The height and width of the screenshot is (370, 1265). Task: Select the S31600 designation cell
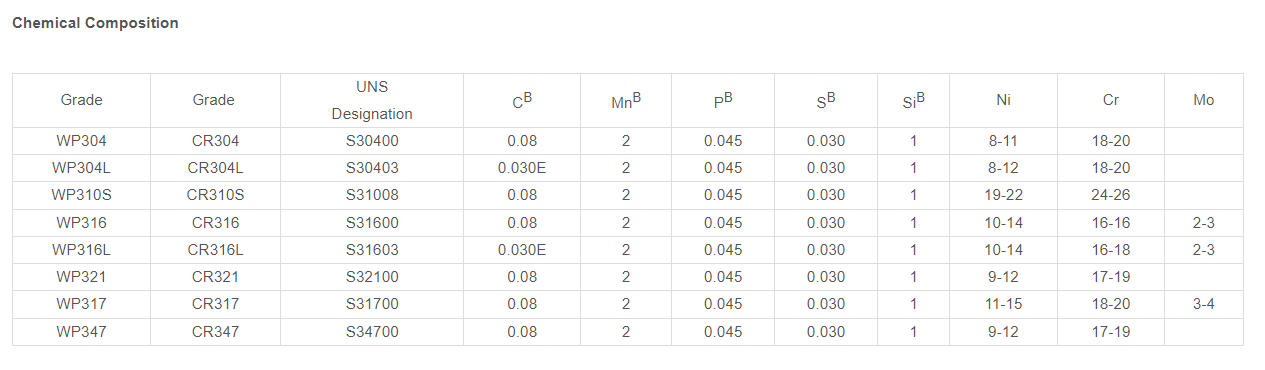pos(372,223)
